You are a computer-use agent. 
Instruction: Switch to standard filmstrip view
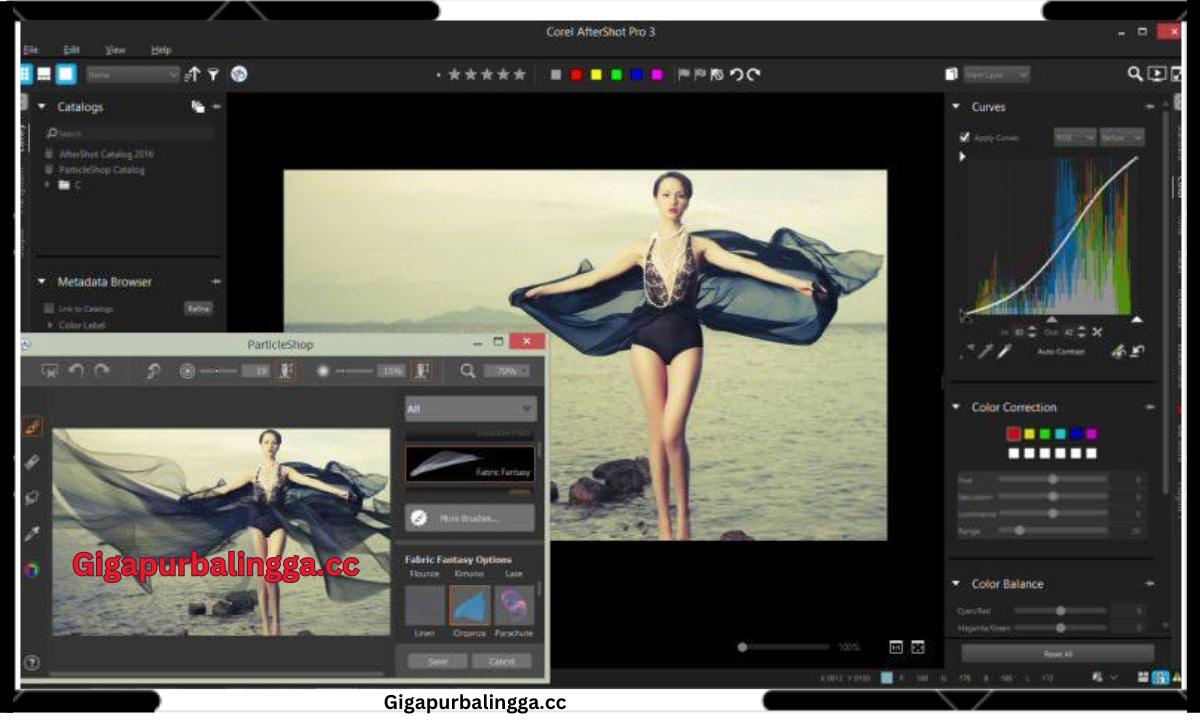pos(44,74)
